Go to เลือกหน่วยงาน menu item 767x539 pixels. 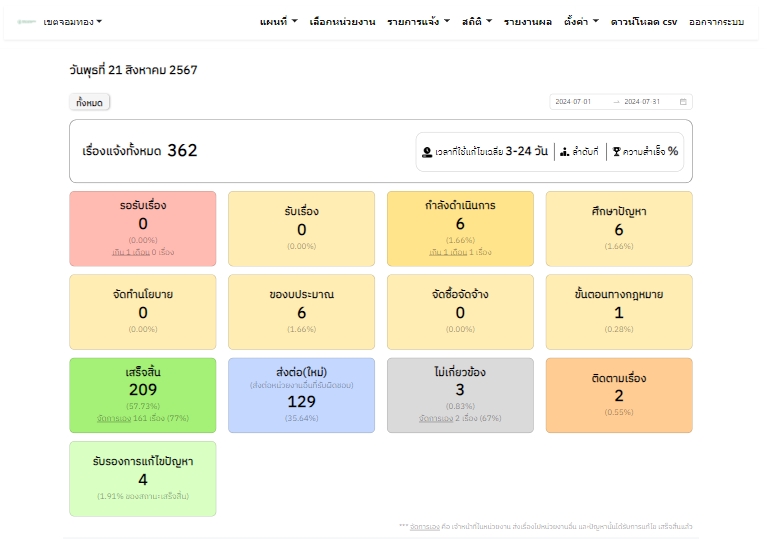[x=342, y=21]
